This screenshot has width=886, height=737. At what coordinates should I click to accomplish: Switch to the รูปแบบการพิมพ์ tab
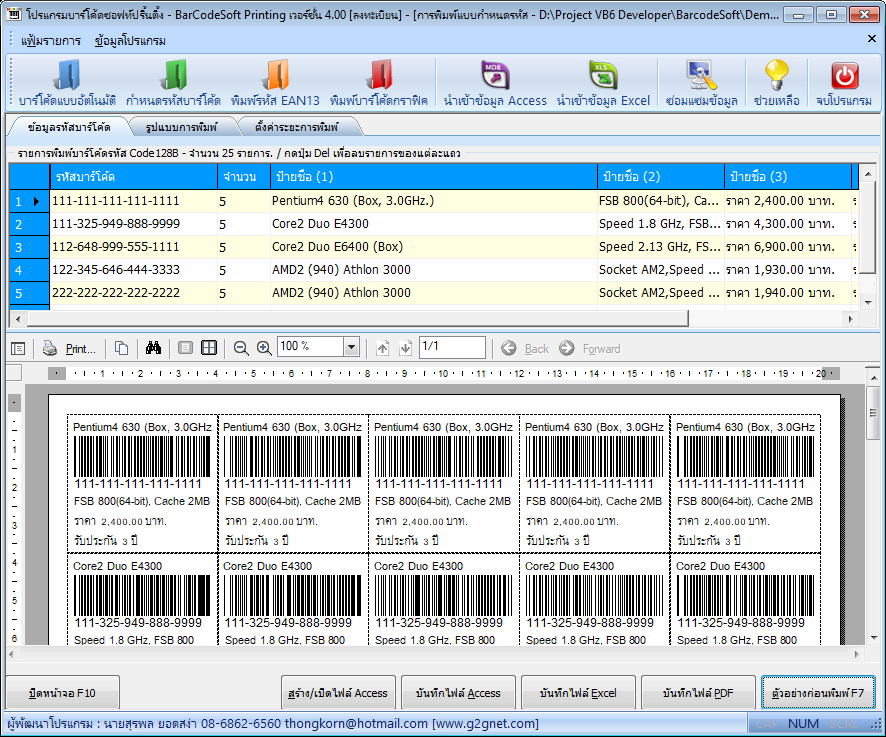pos(181,127)
